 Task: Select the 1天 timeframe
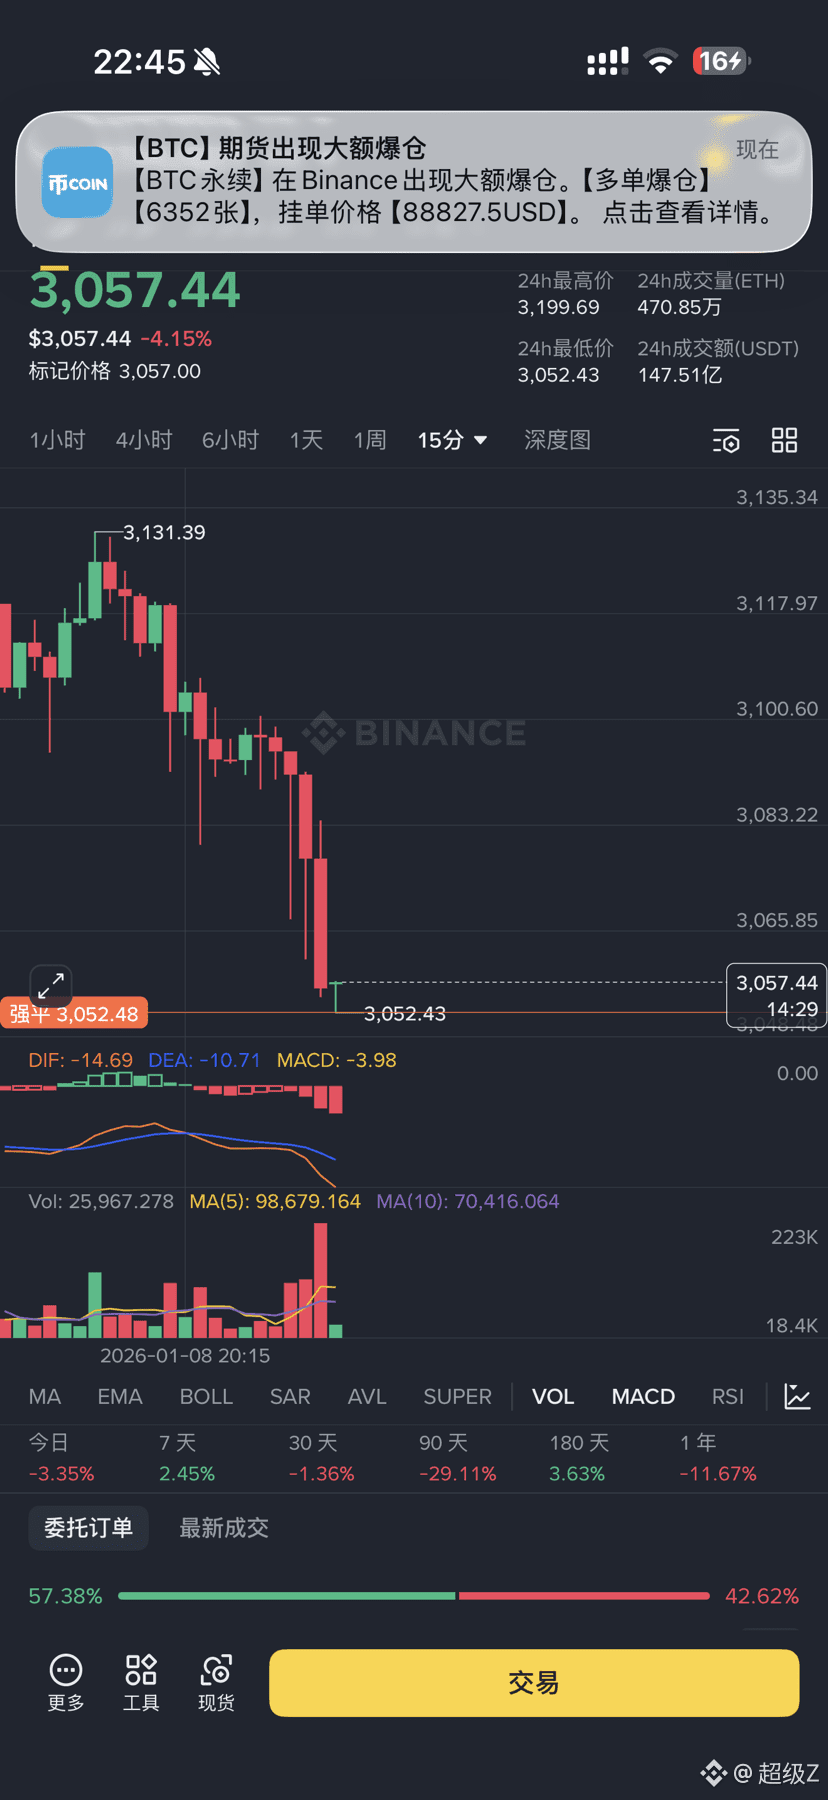[306, 440]
